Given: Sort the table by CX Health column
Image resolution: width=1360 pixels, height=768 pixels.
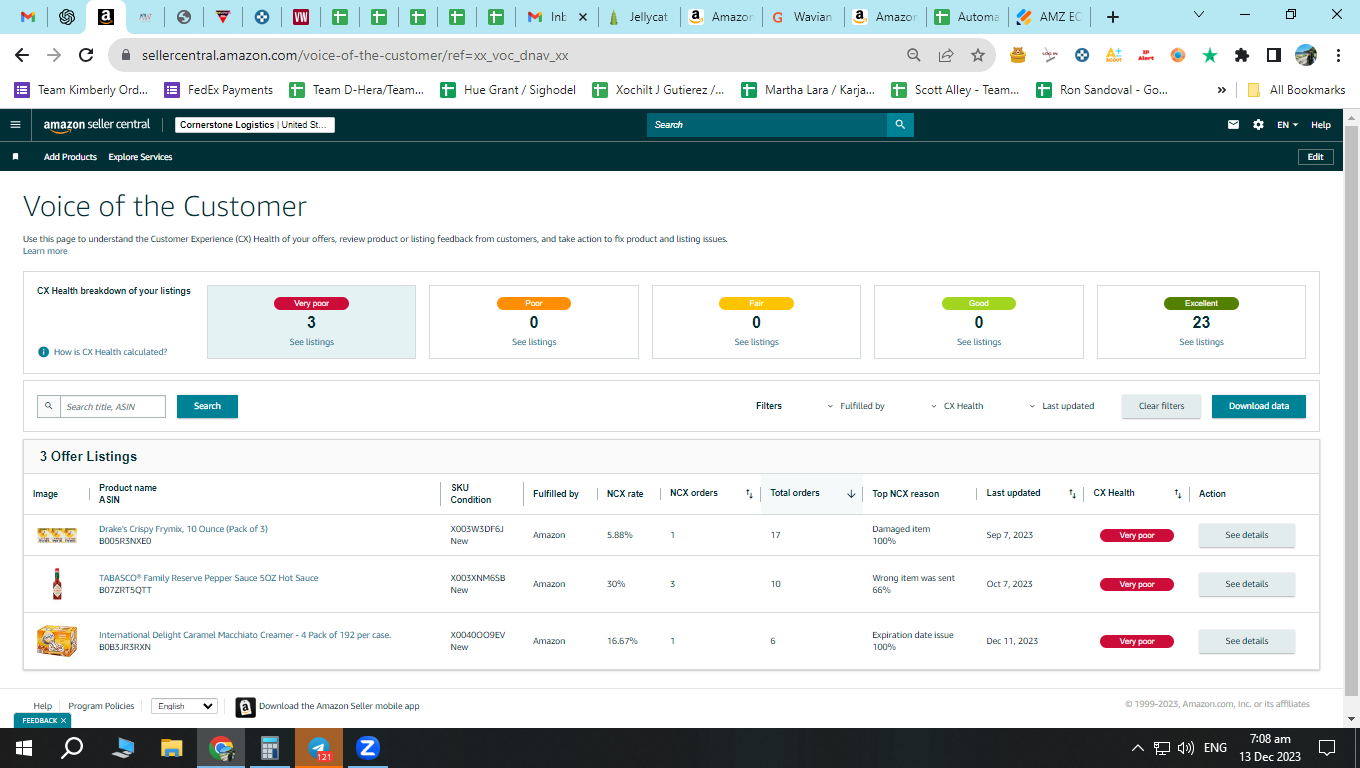Looking at the screenshot, I should coord(1177,494).
